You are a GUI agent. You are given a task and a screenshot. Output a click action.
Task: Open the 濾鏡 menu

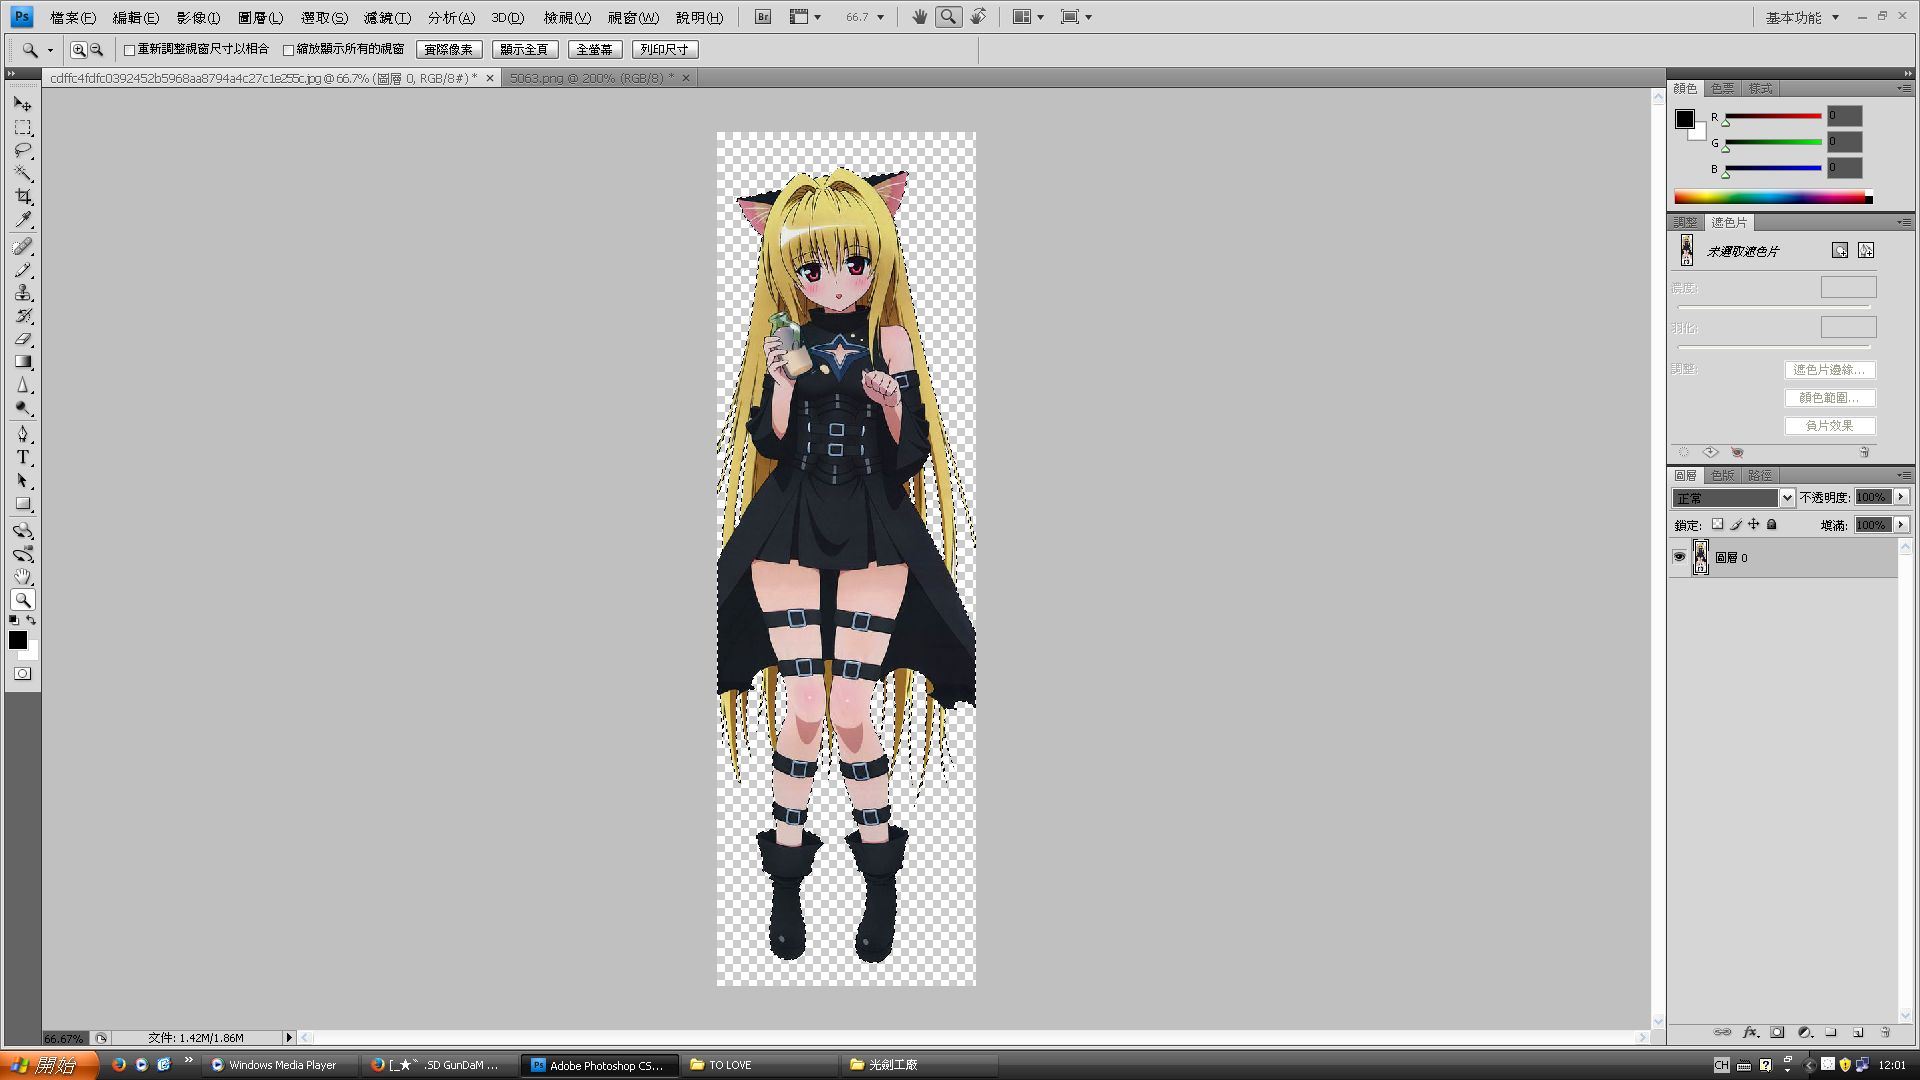[388, 17]
